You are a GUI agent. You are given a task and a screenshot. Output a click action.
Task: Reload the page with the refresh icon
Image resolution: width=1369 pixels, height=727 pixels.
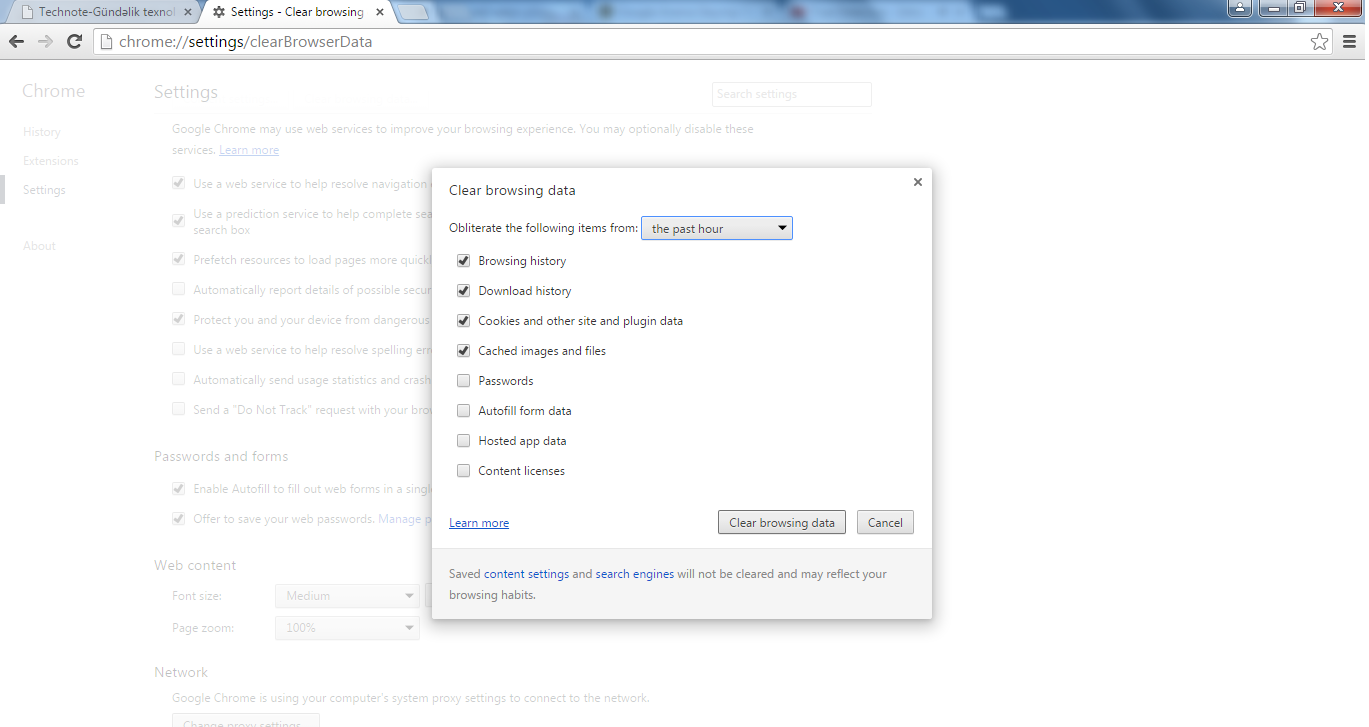74,41
